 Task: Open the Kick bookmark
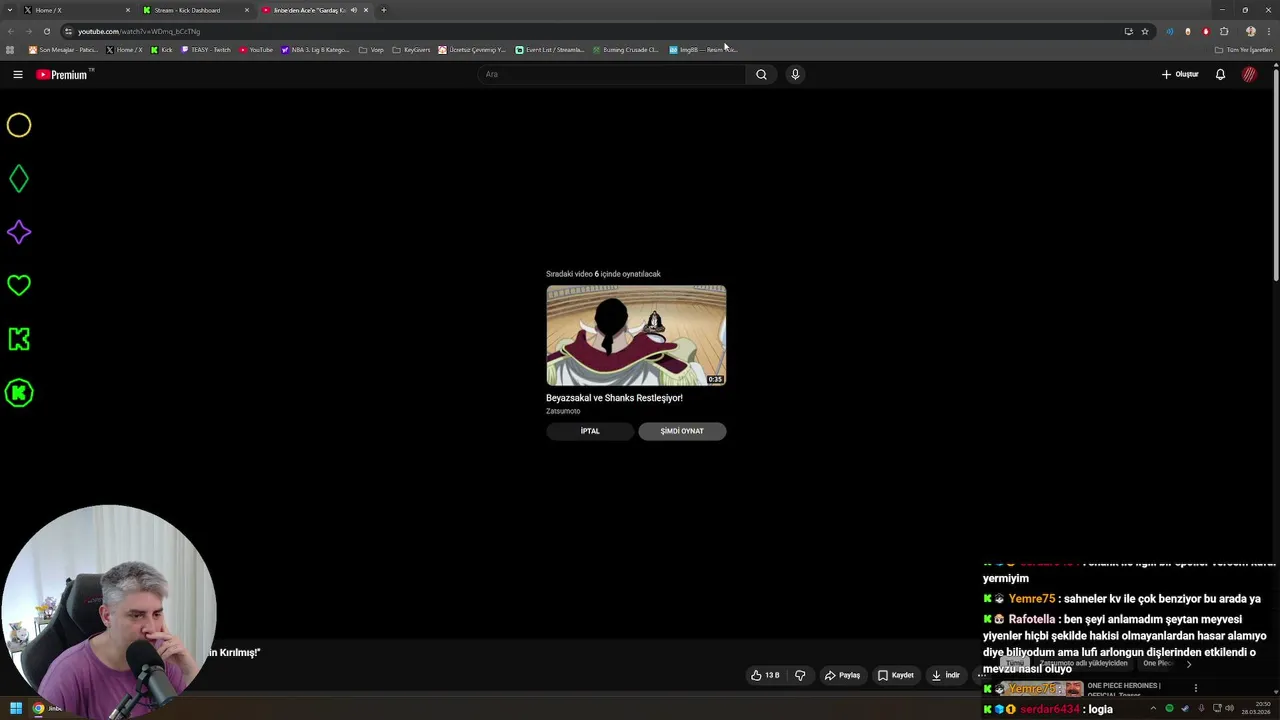tap(161, 49)
